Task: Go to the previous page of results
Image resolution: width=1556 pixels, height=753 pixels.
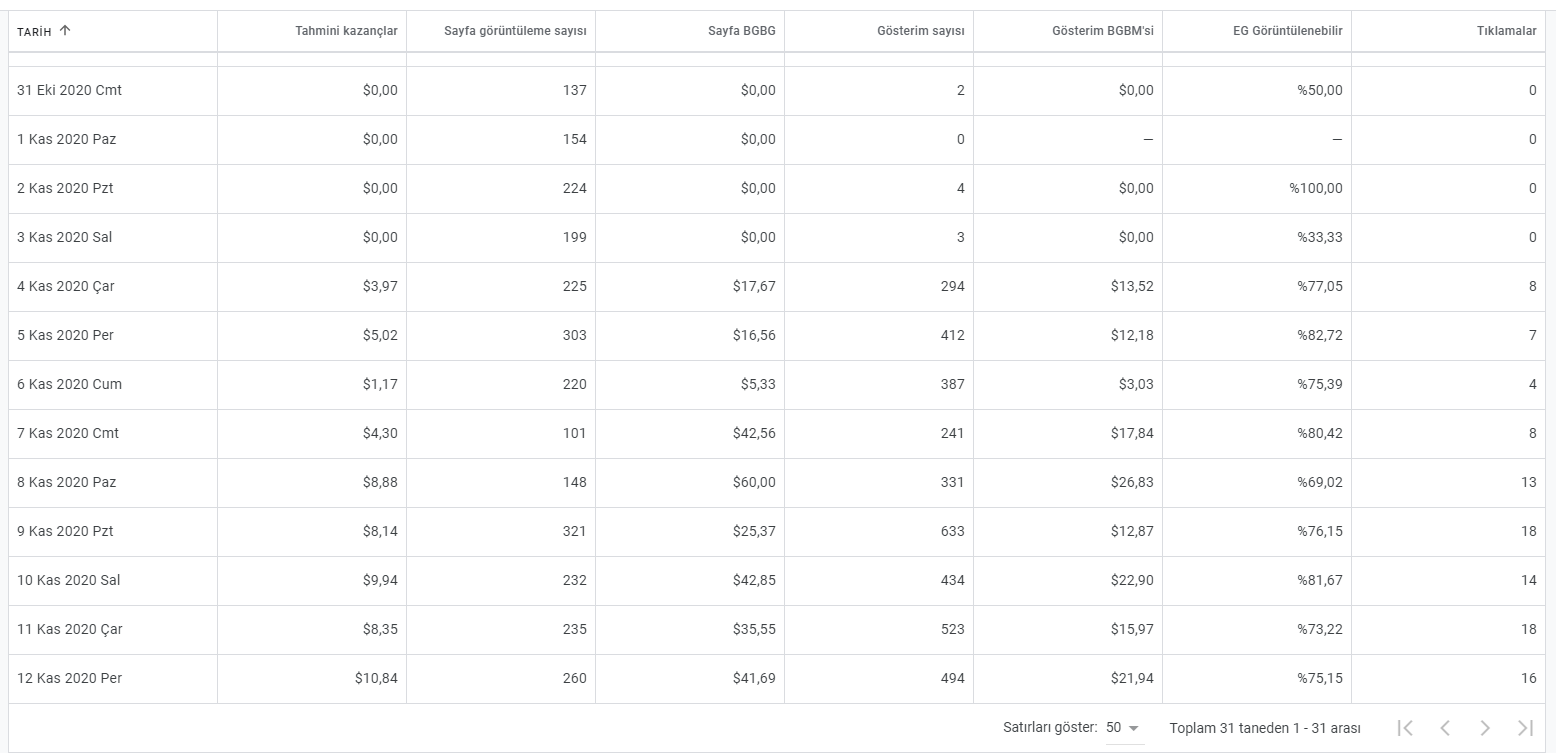Action: 1445,728
